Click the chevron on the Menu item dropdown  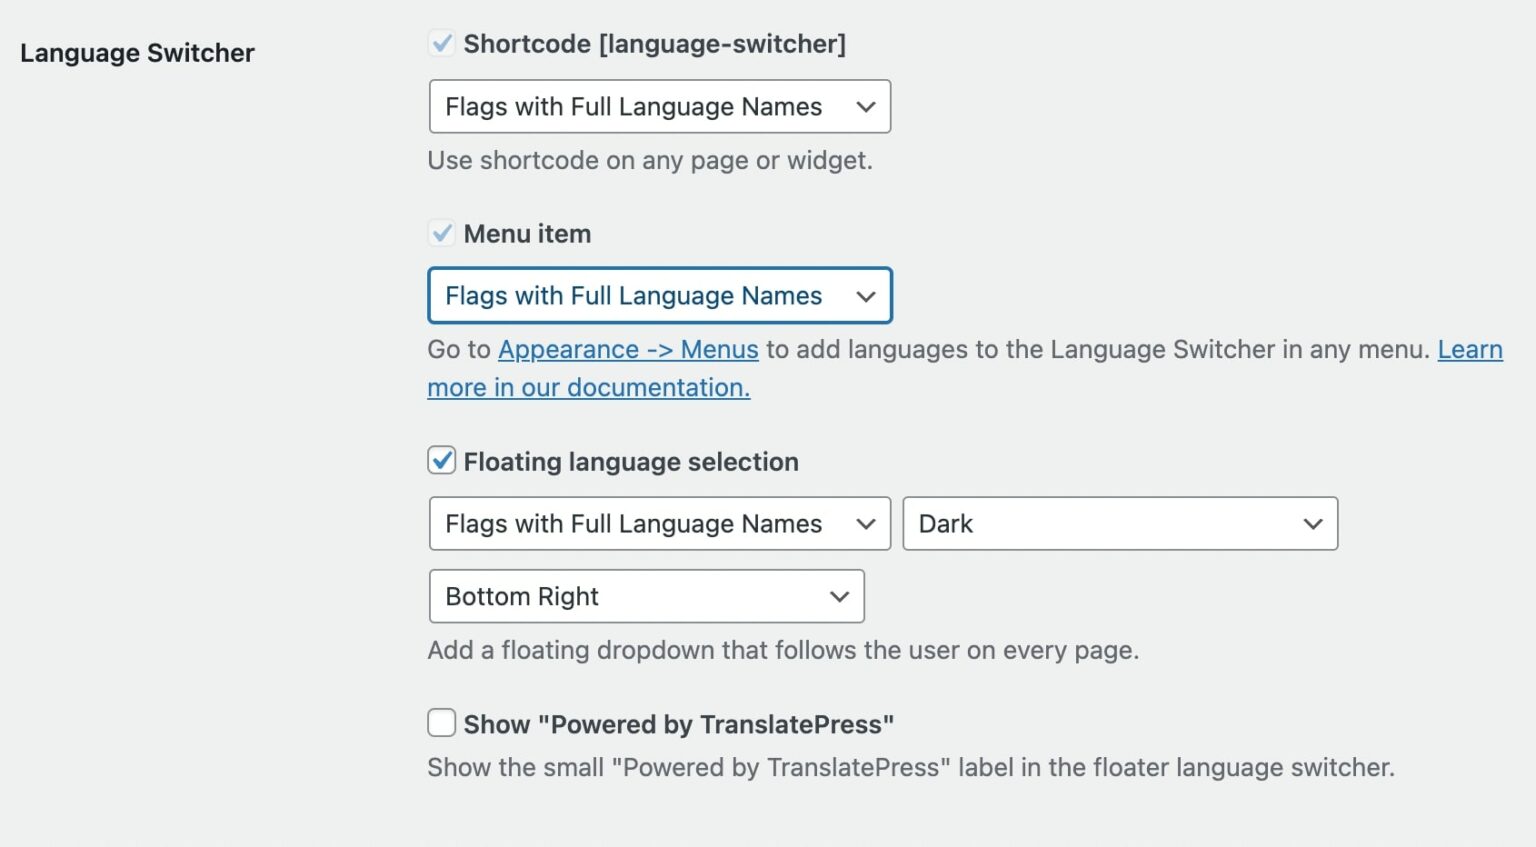tap(866, 296)
